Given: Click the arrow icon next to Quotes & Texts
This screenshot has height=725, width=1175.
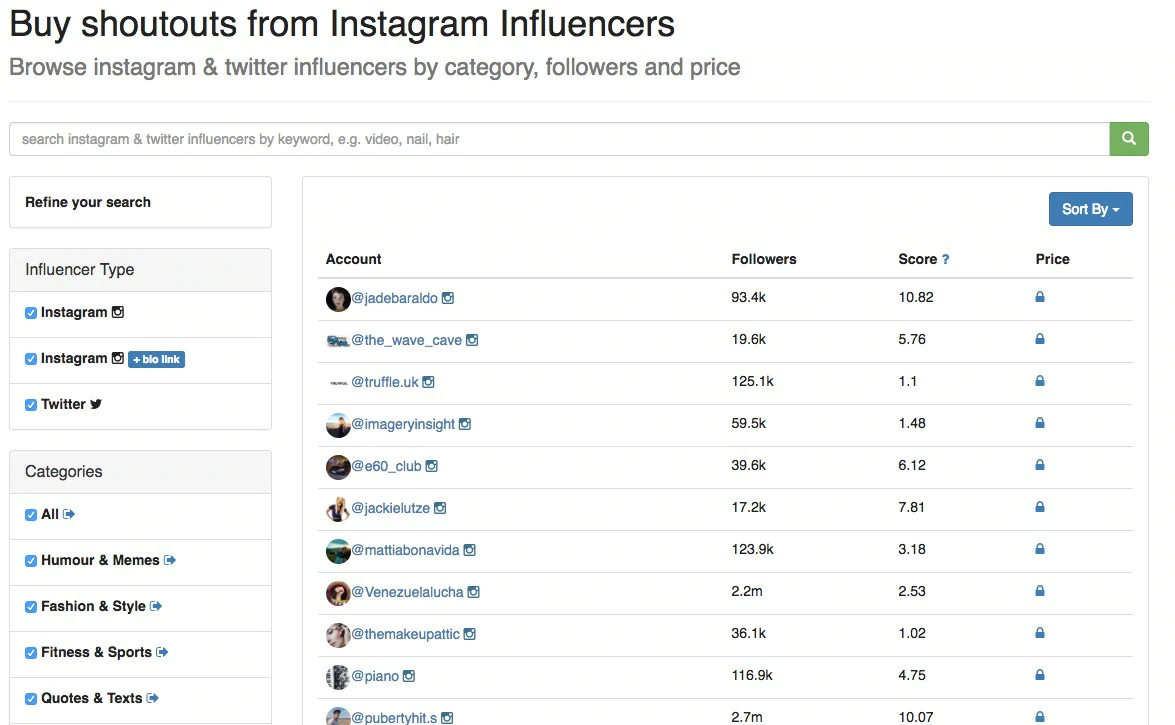Looking at the screenshot, I should click(153, 698).
